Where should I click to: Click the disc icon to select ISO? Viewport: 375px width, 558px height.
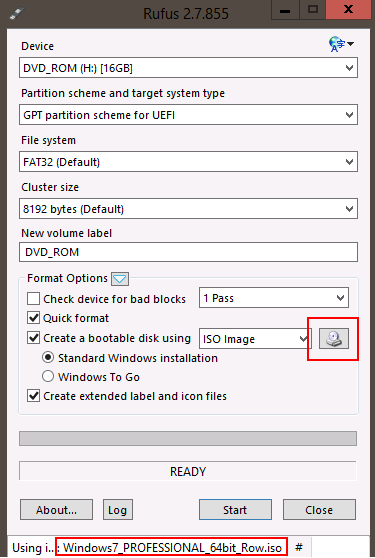point(333,338)
